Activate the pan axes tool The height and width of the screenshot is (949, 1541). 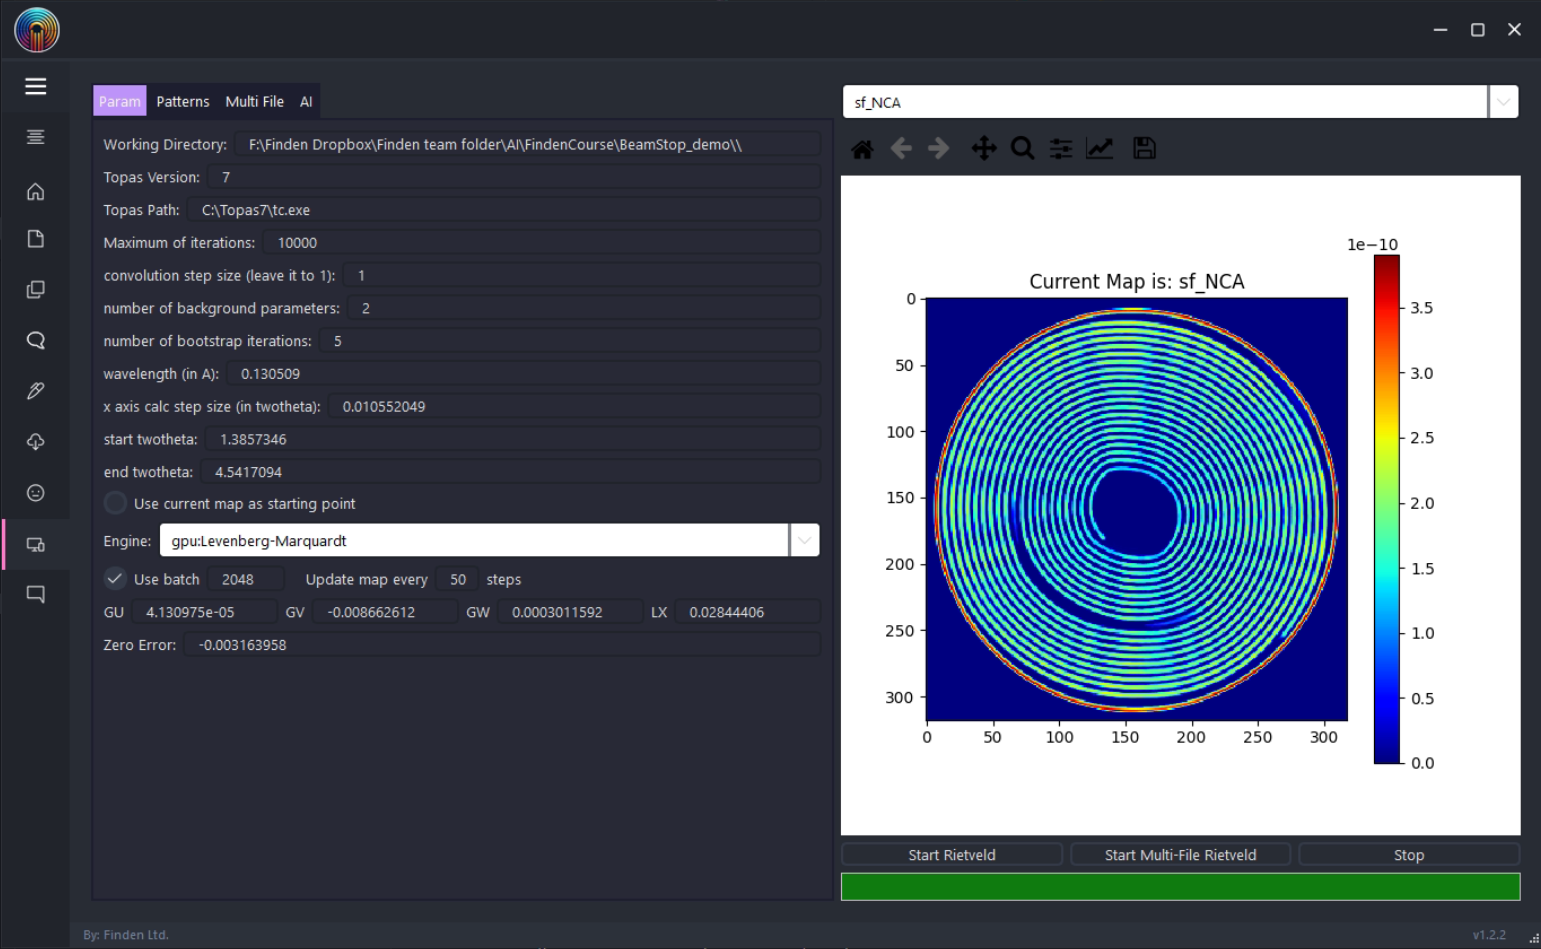point(984,149)
